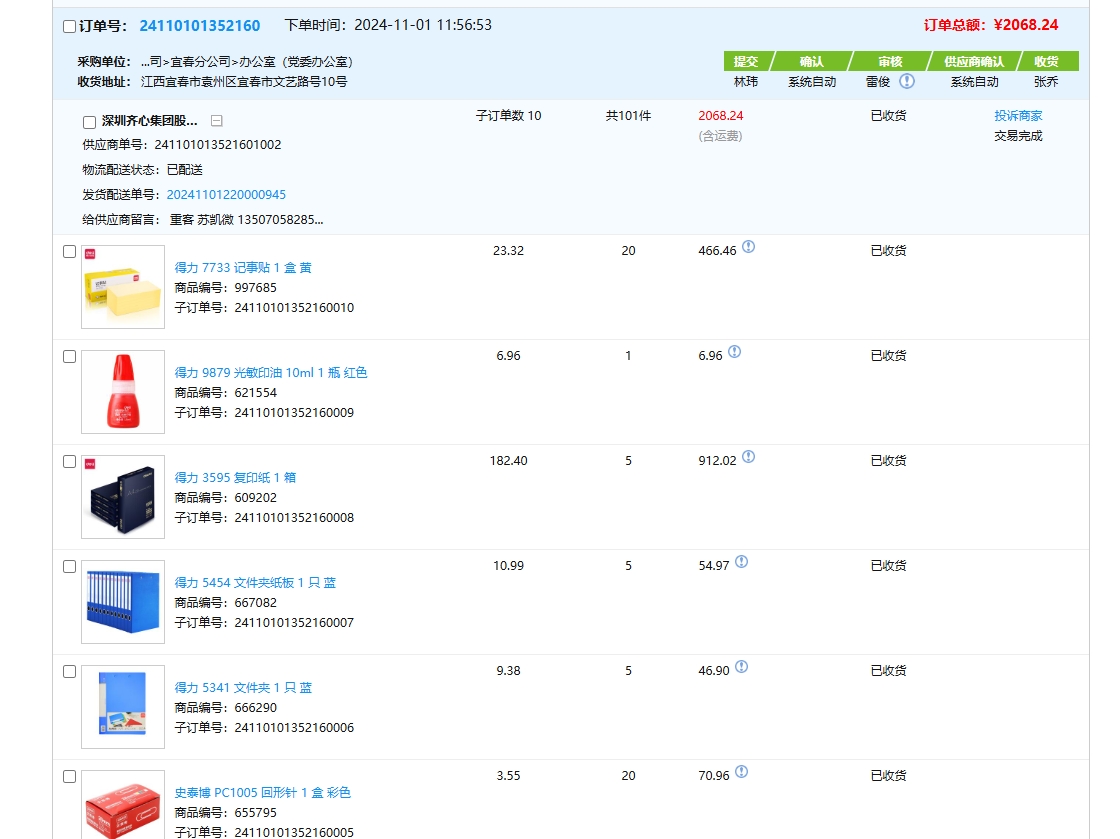Viewport: 1120px width, 839px height.
Task: Click supplier message 重客 苏凯微 13507058285...
Action: pos(246,220)
